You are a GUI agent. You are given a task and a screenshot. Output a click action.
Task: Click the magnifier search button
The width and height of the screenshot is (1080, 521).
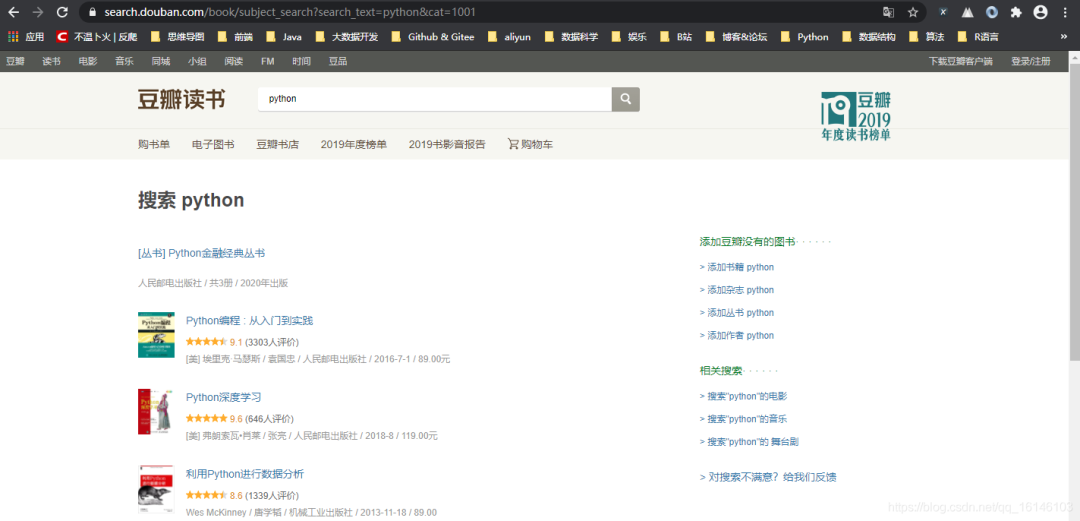pos(625,99)
